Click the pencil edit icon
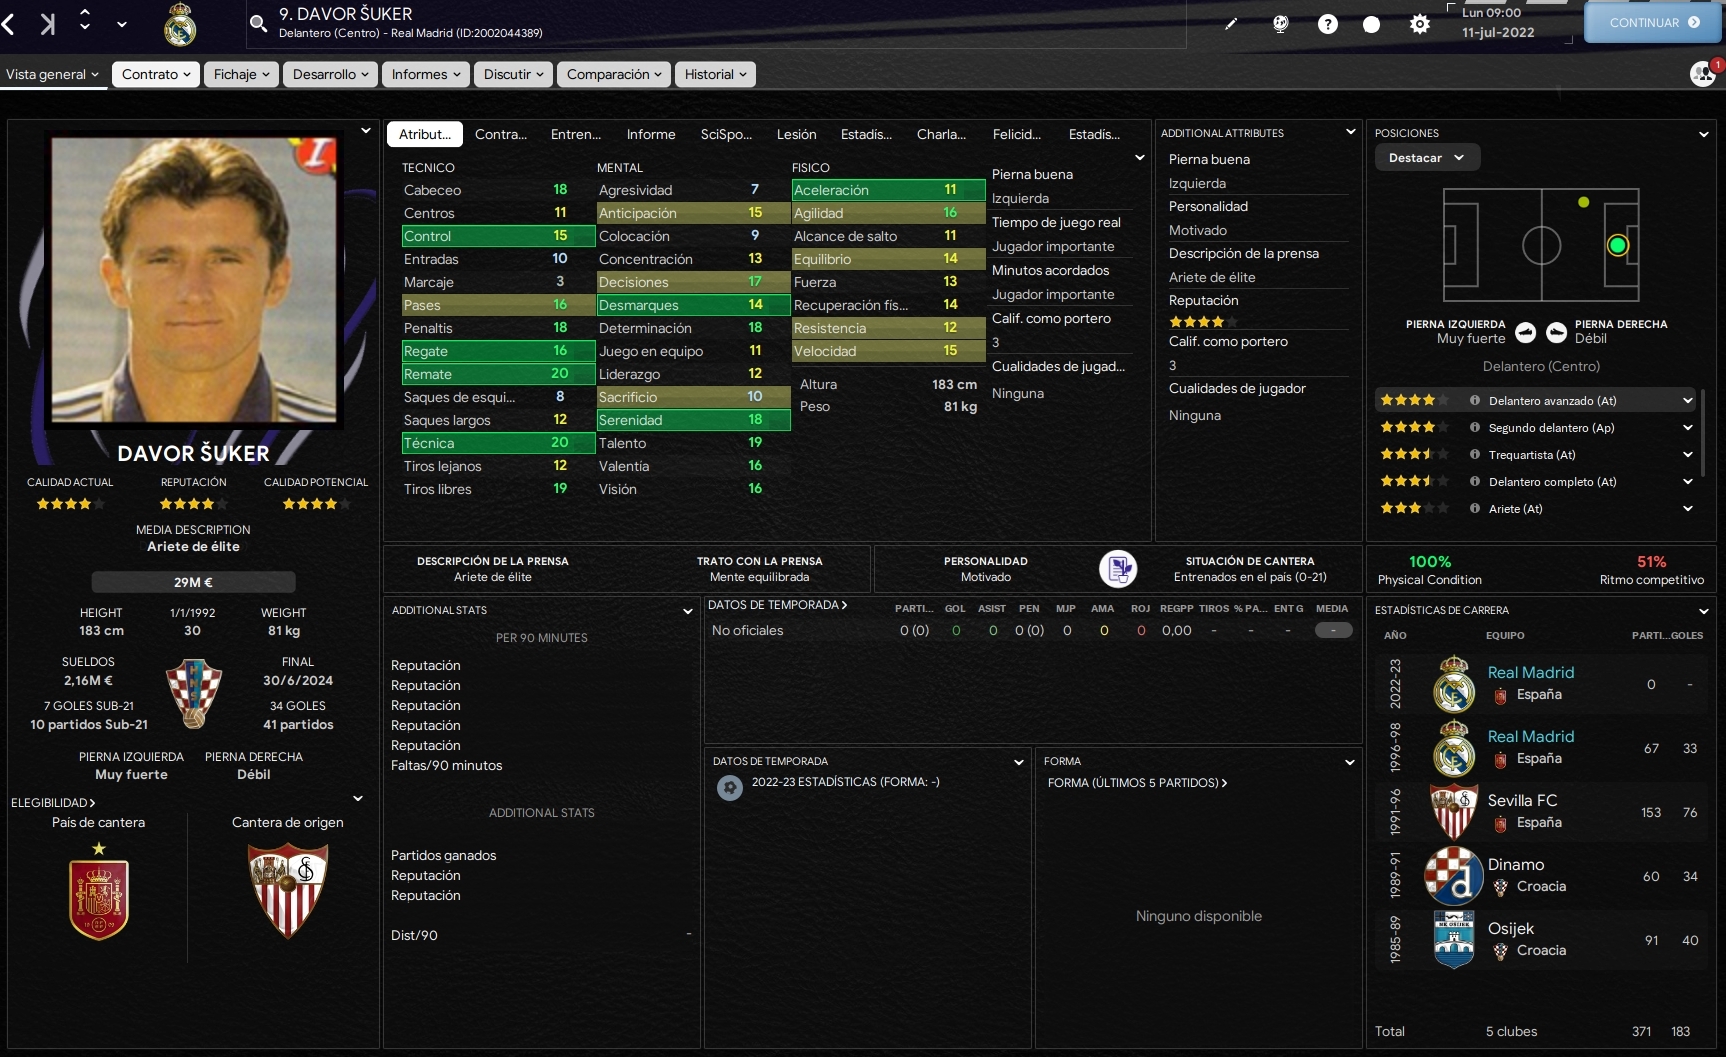This screenshot has height=1057, width=1726. tap(1231, 24)
